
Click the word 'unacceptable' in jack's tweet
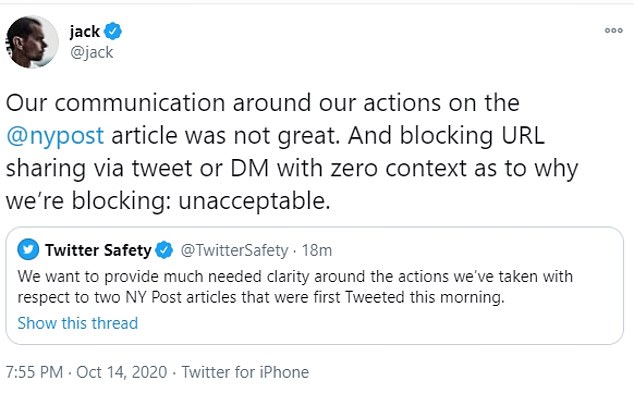pos(254,201)
